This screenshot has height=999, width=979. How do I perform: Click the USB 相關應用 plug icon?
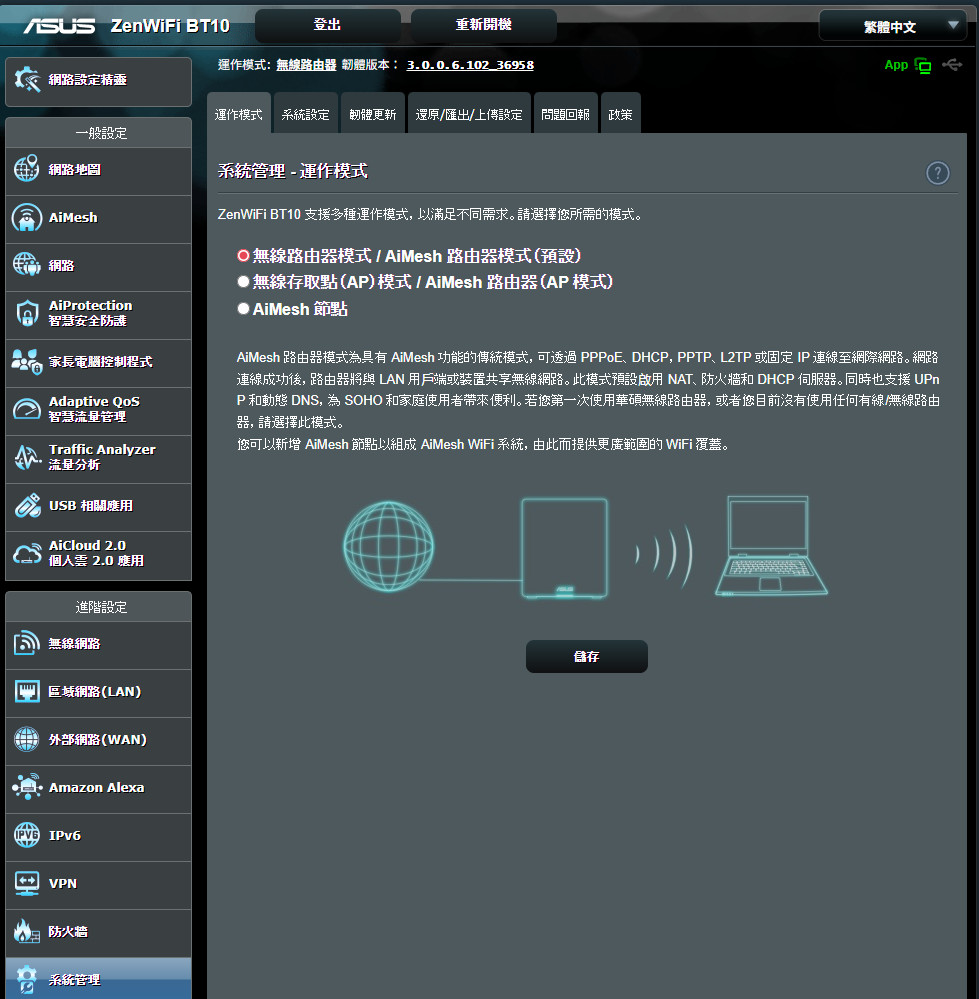point(27,505)
